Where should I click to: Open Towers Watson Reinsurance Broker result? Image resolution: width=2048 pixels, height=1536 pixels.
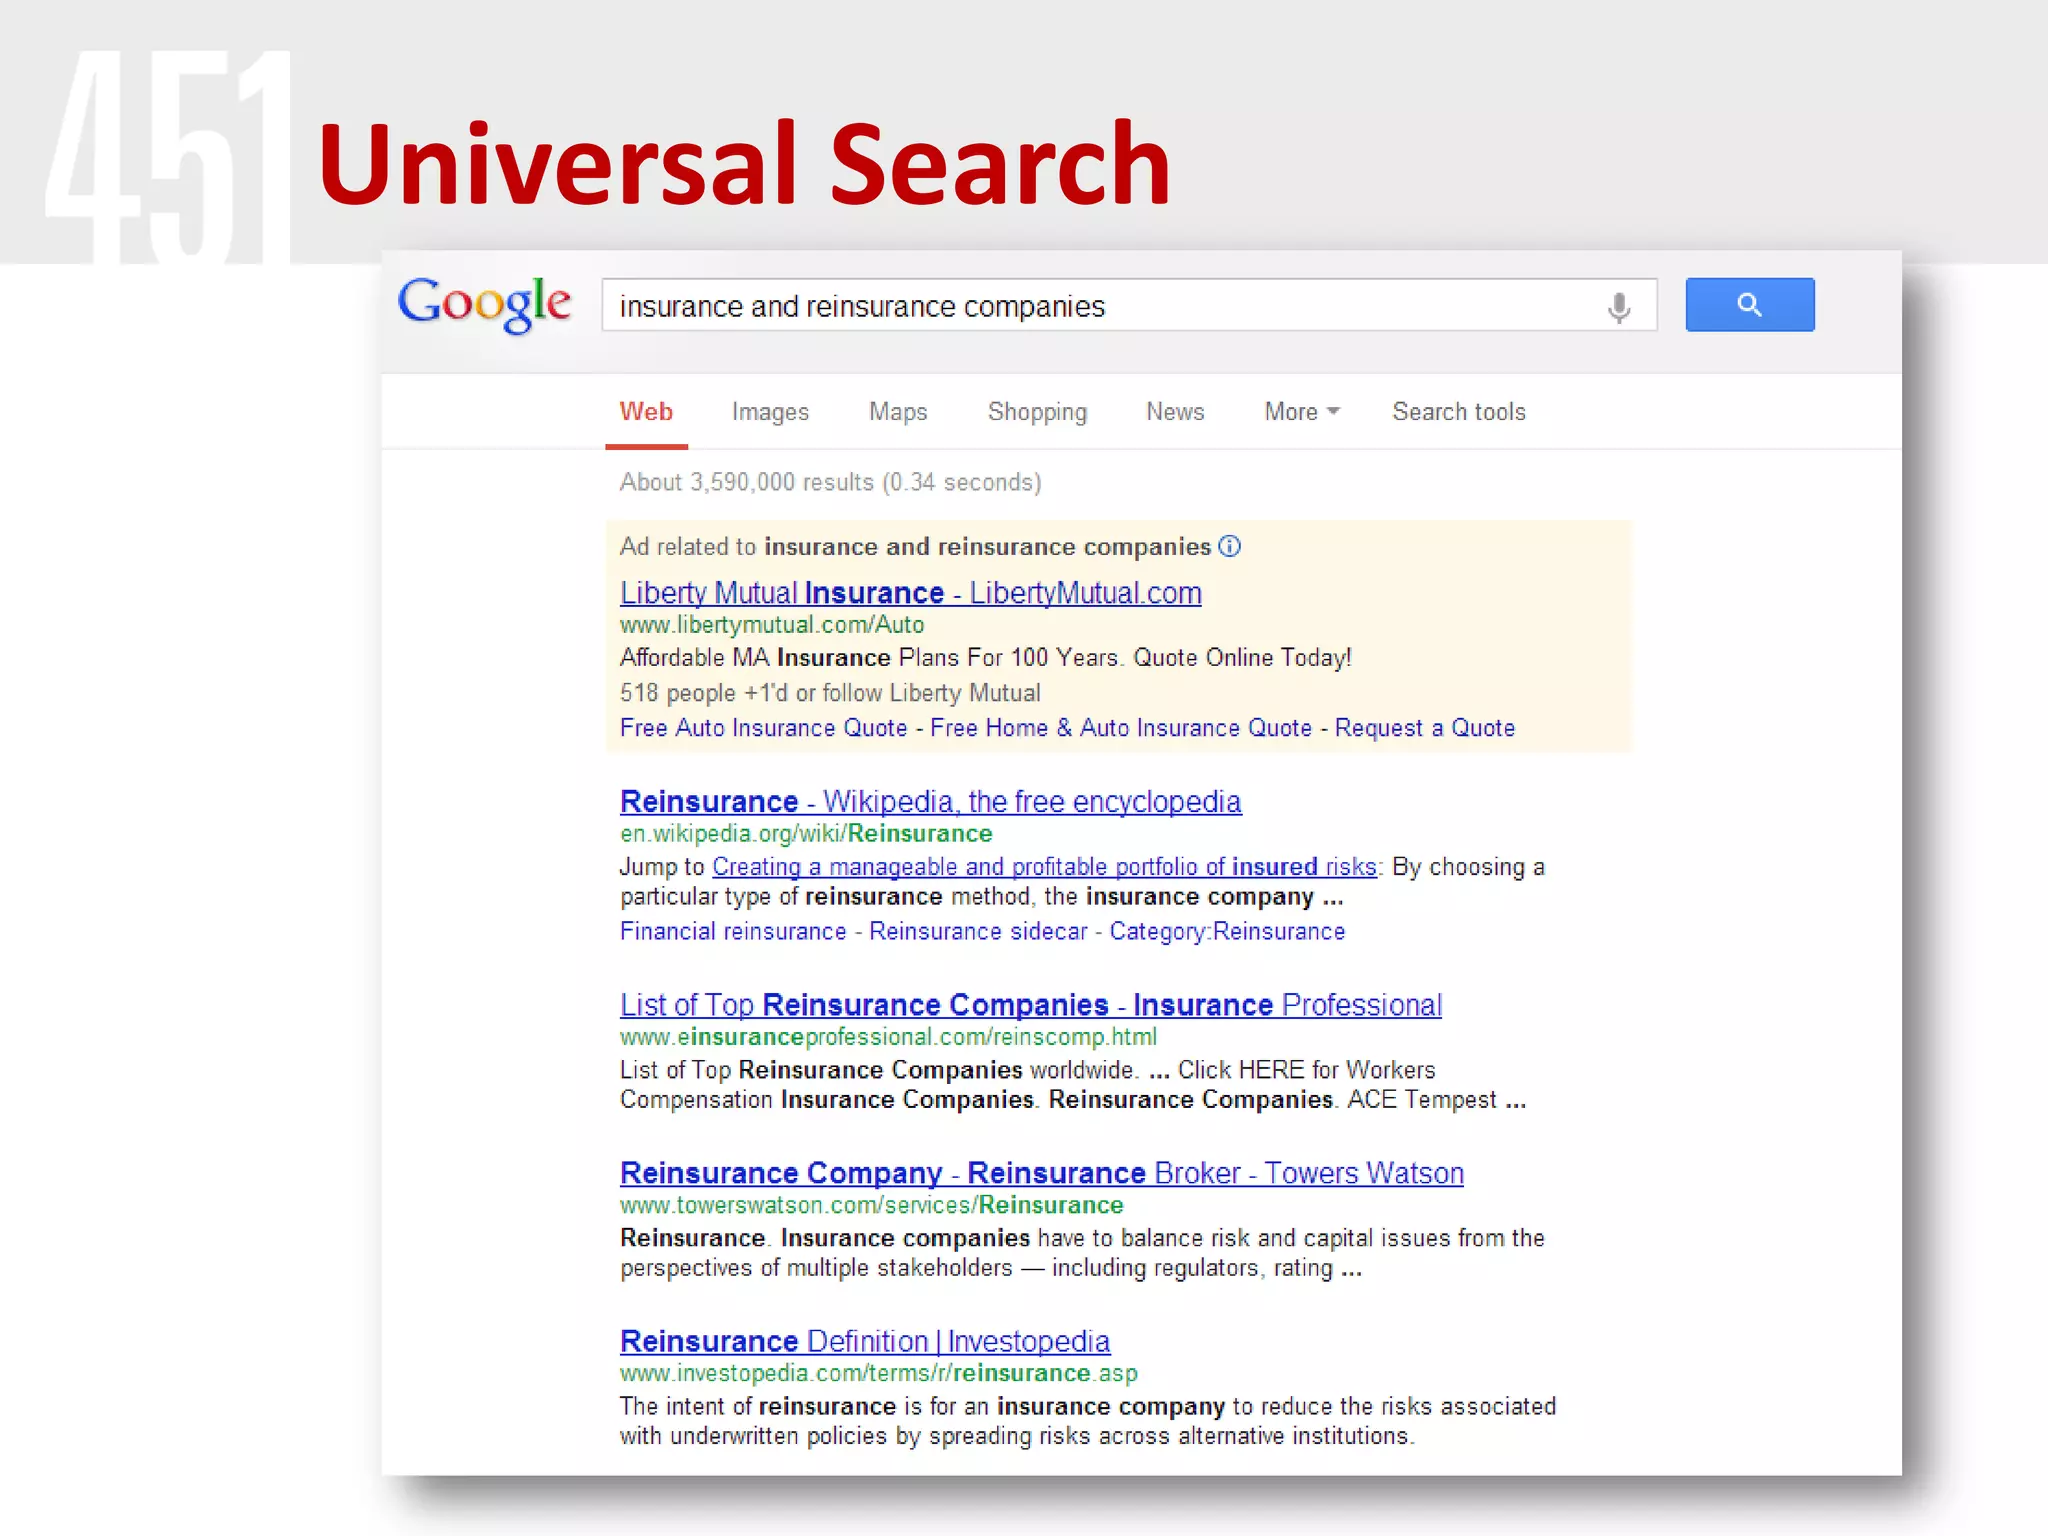(x=1042, y=1173)
